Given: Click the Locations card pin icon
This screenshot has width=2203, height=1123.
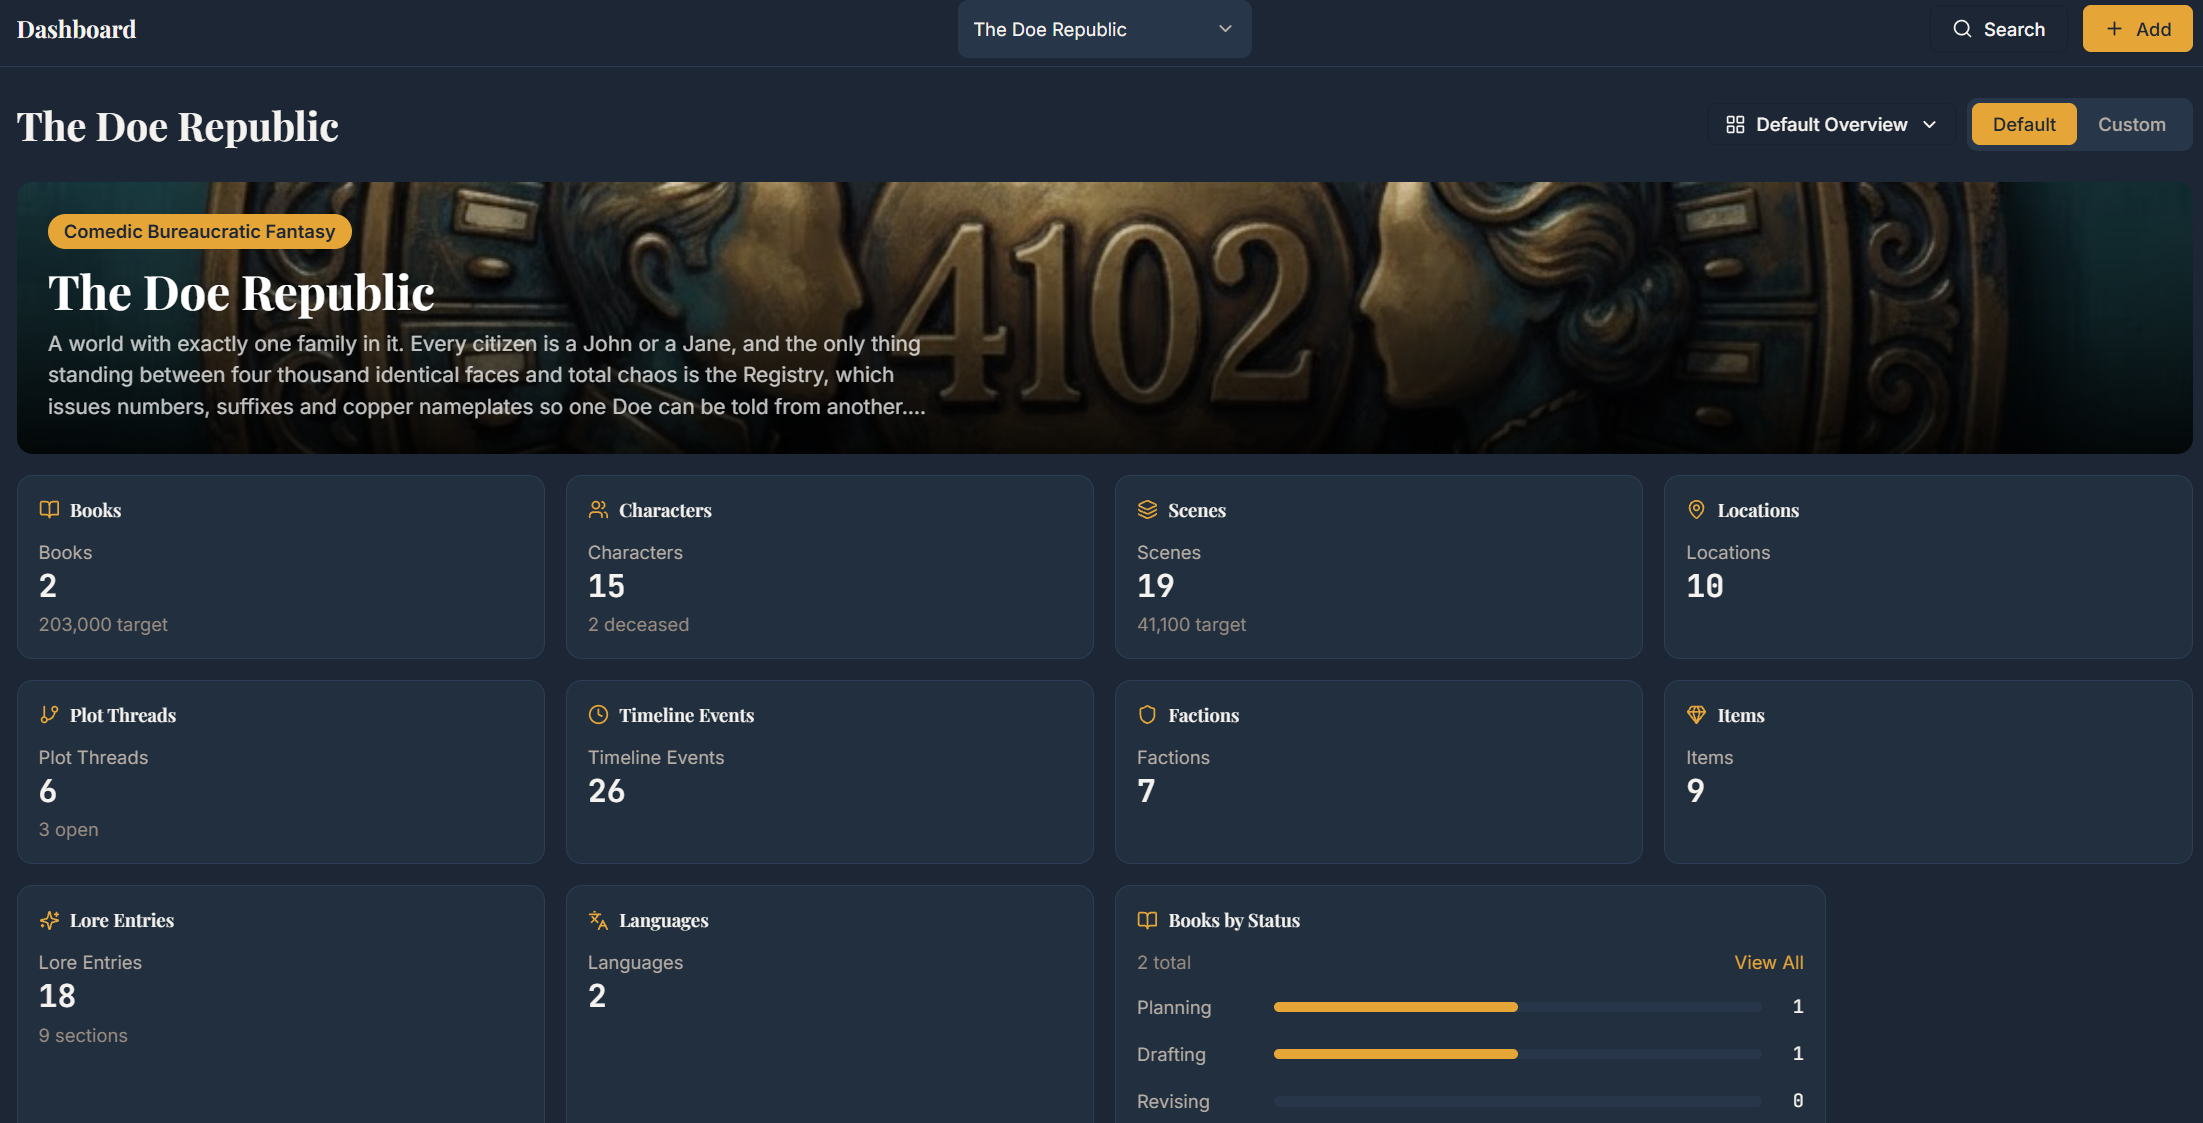Looking at the screenshot, I should (x=1696, y=510).
